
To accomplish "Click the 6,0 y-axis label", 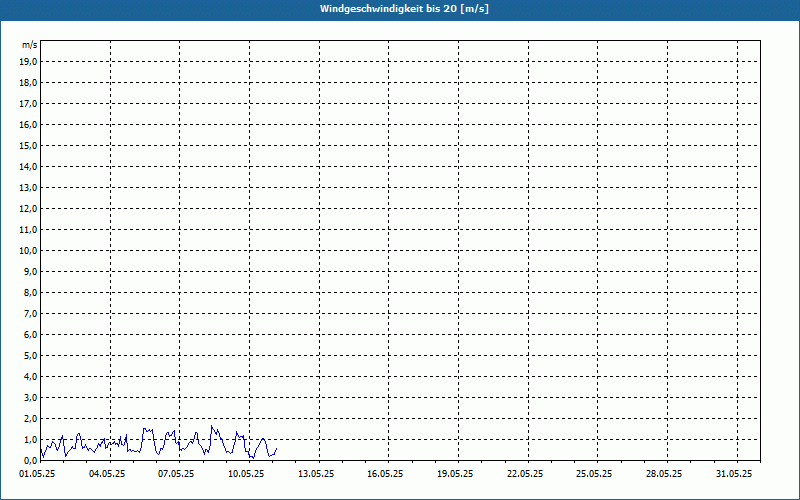I will point(30,335).
